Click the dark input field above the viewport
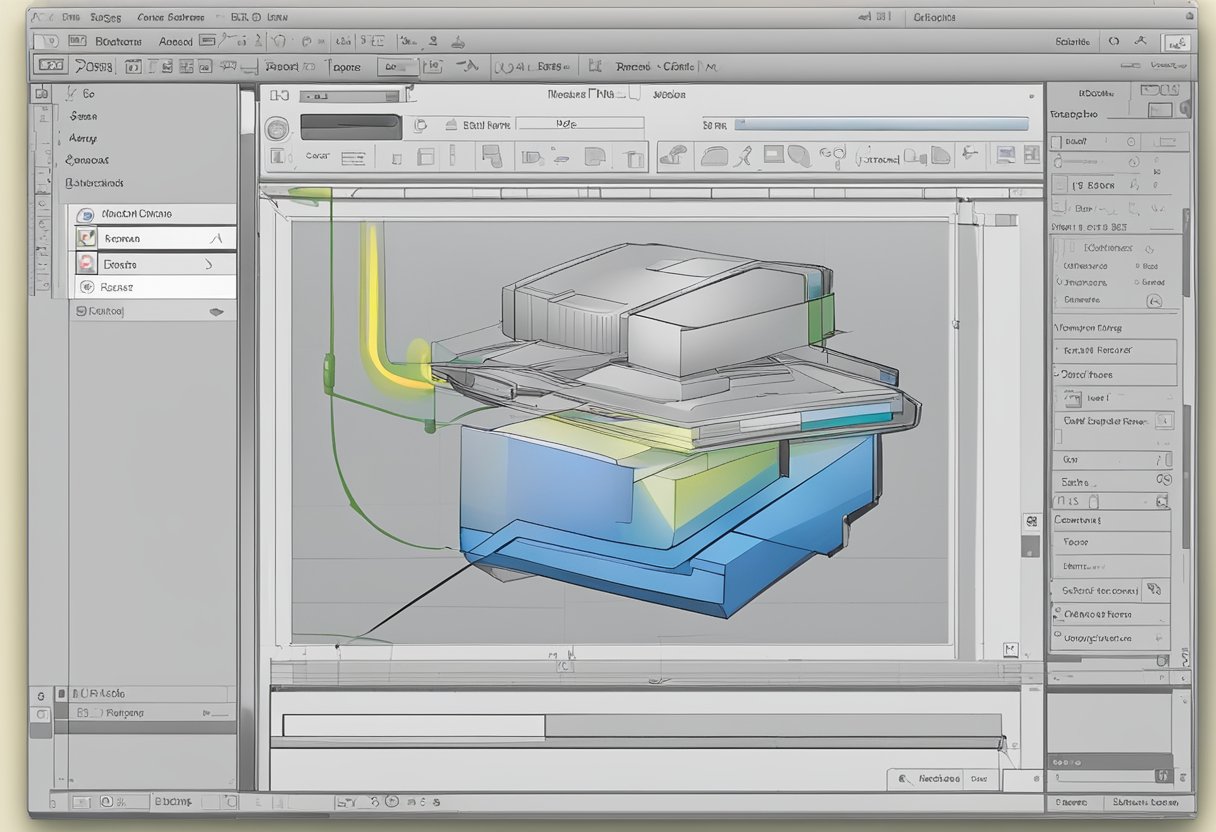 [x=350, y=127]
